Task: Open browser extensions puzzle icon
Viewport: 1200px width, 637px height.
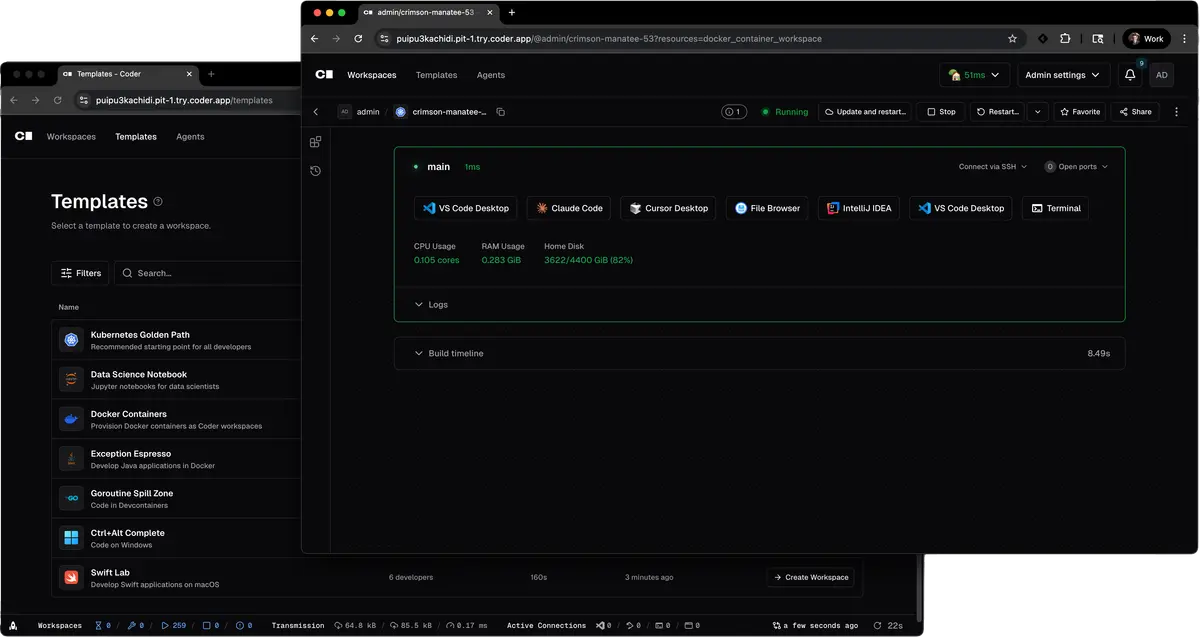Action: point(1065,39)
